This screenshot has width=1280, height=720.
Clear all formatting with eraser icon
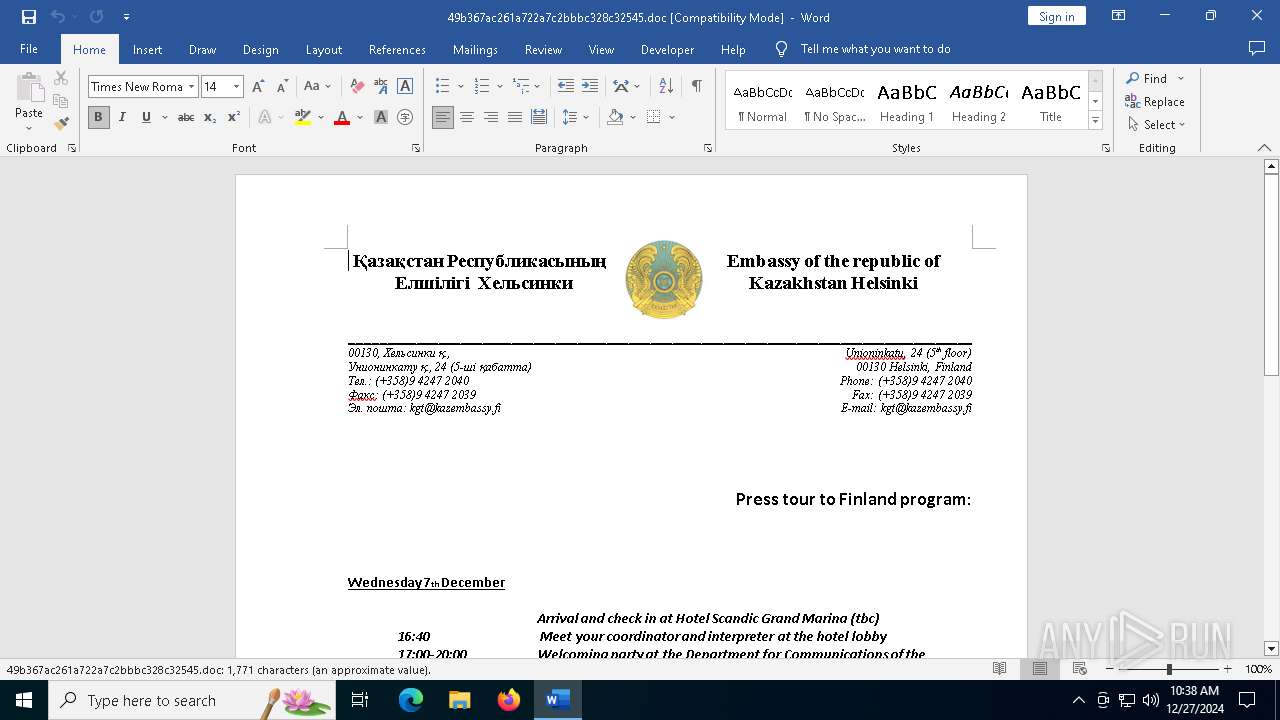click(x=357, y=87)
